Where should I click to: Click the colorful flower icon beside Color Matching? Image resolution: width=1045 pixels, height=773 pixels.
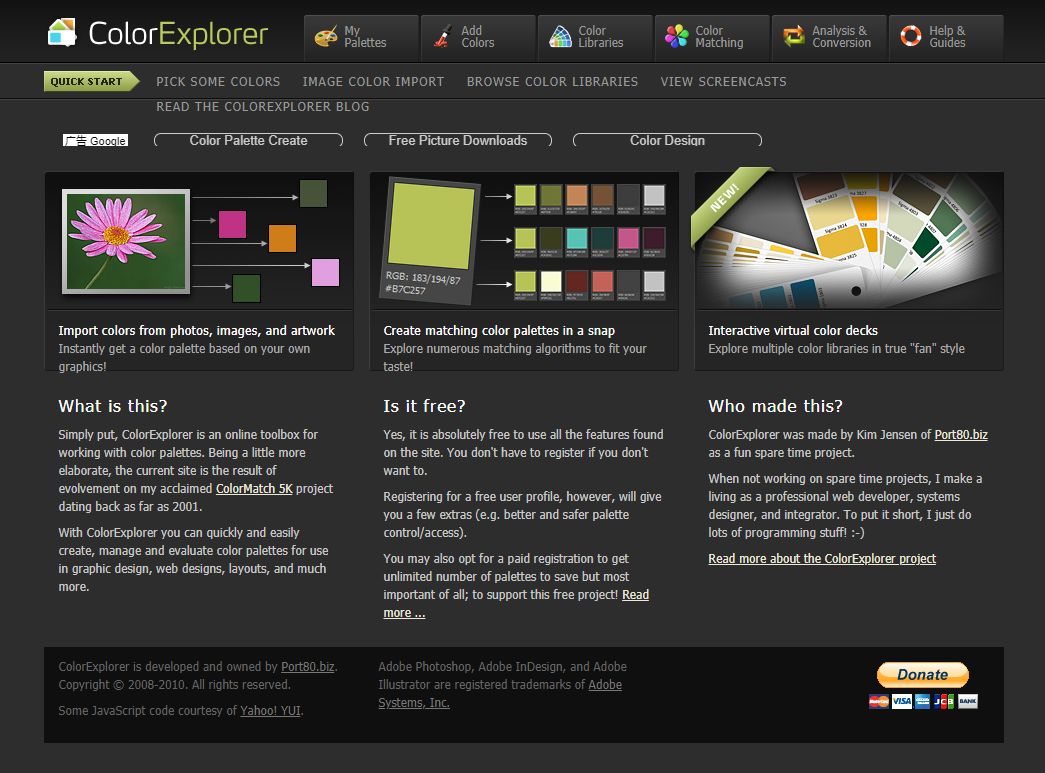point(676,36)
